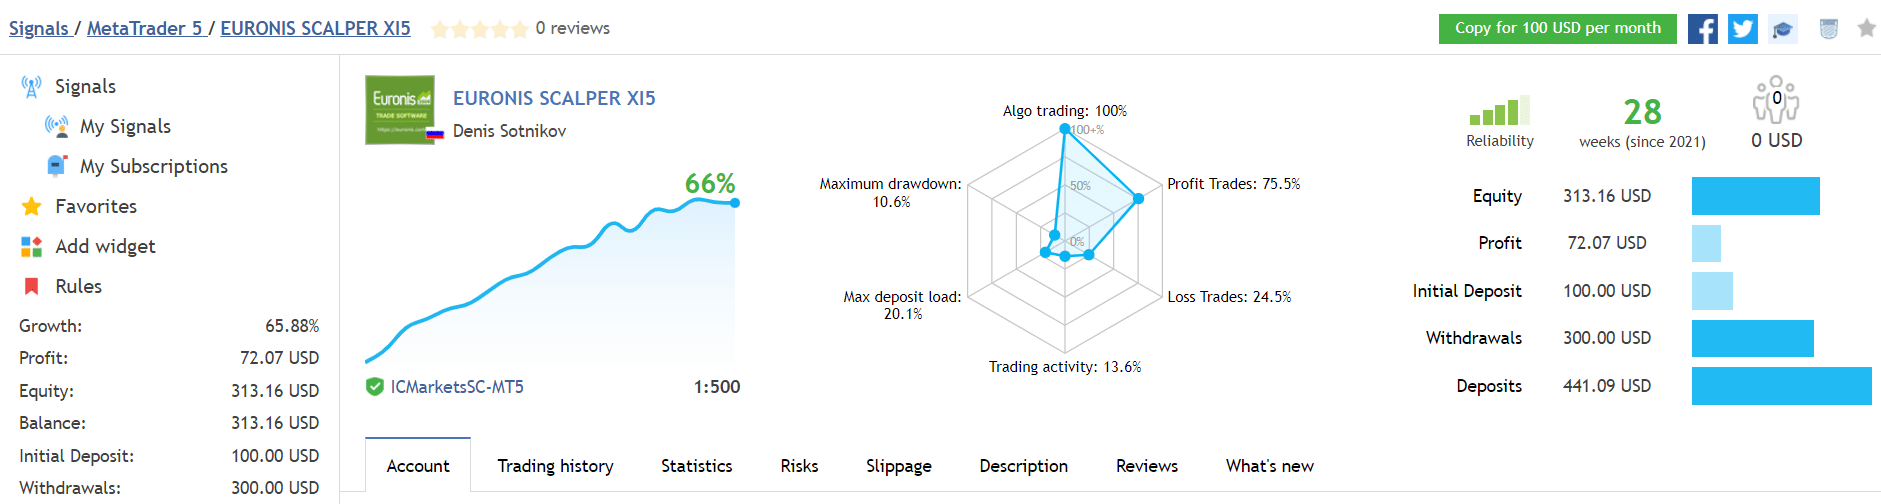Image resolution: width=1881 pixels, height=504 pixels.
Task: Go to My Subscriptions
Action: (x=153, y=167)
